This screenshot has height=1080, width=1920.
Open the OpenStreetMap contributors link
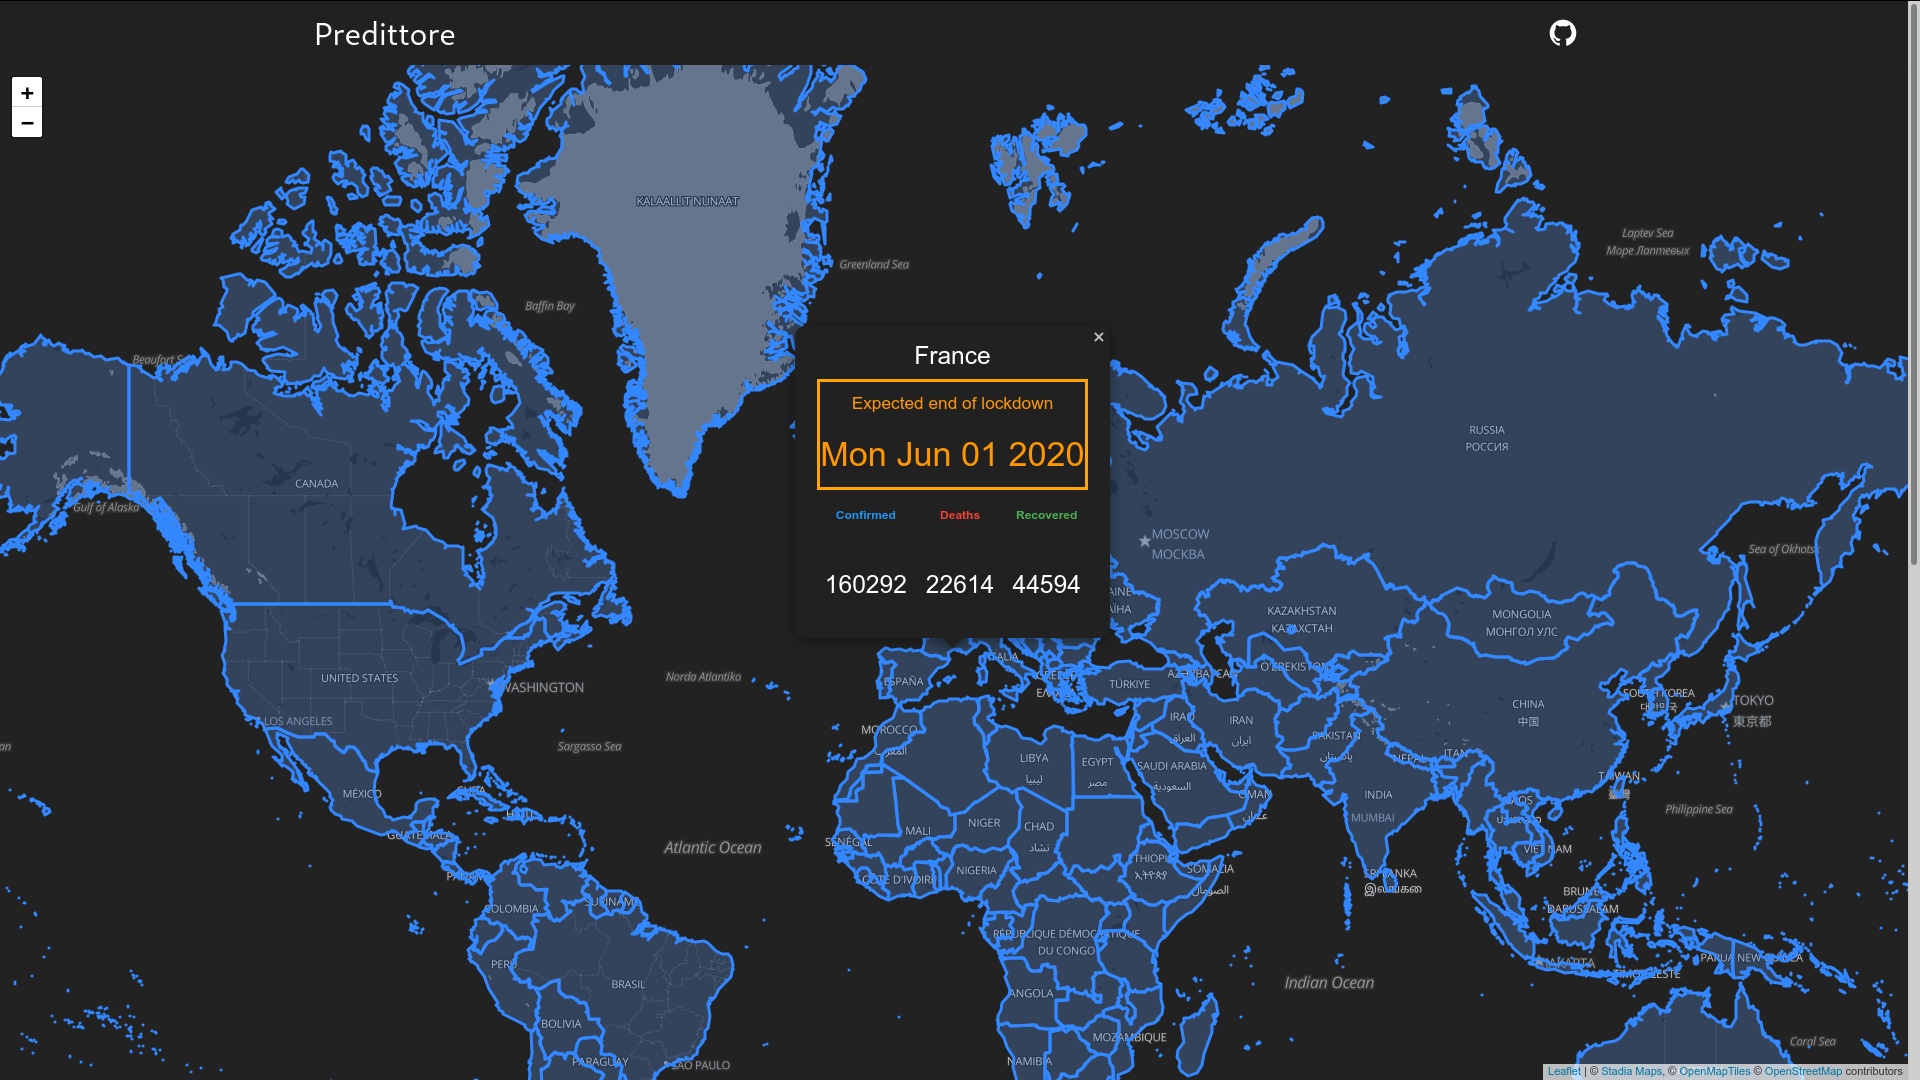[1802, 1071]
